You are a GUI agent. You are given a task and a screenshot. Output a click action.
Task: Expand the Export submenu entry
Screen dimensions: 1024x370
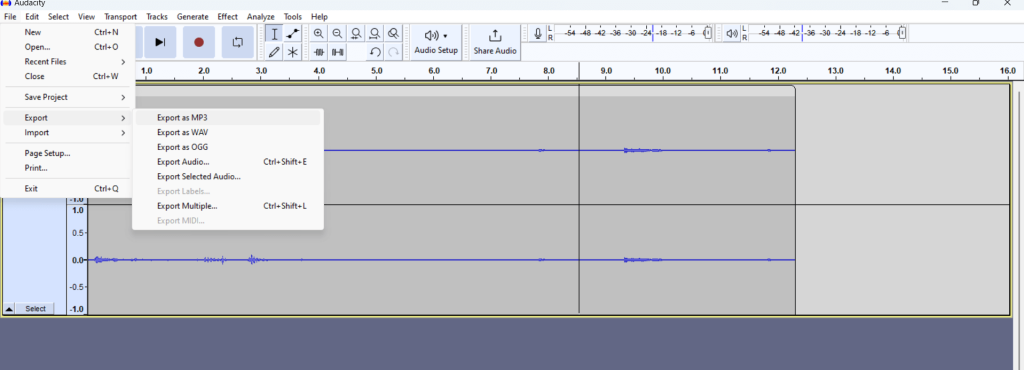(68, 118)
